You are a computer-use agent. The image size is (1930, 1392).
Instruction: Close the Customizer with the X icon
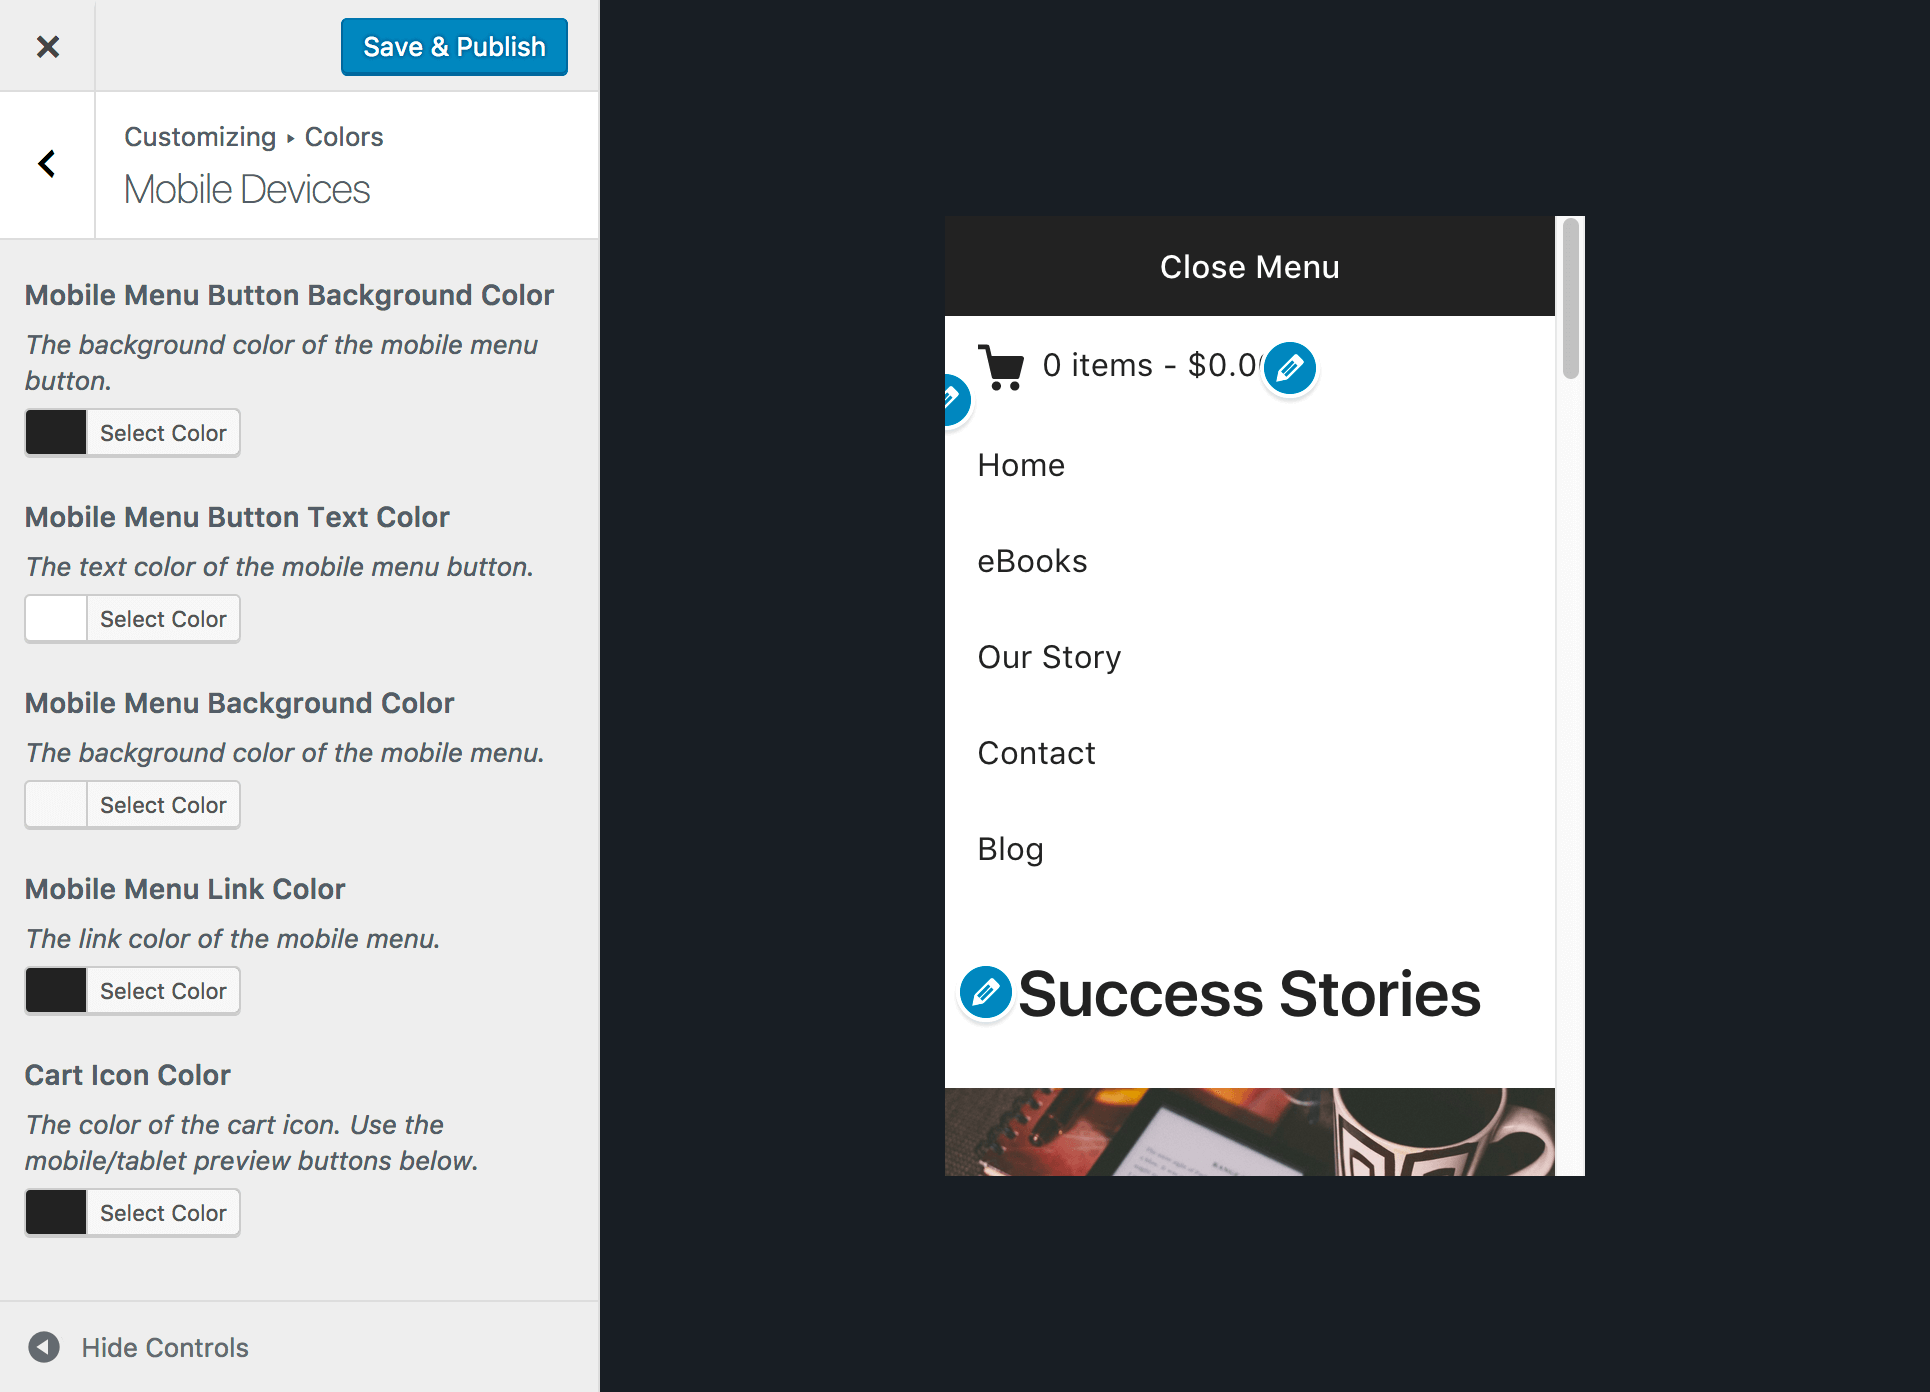coord(47,46)
